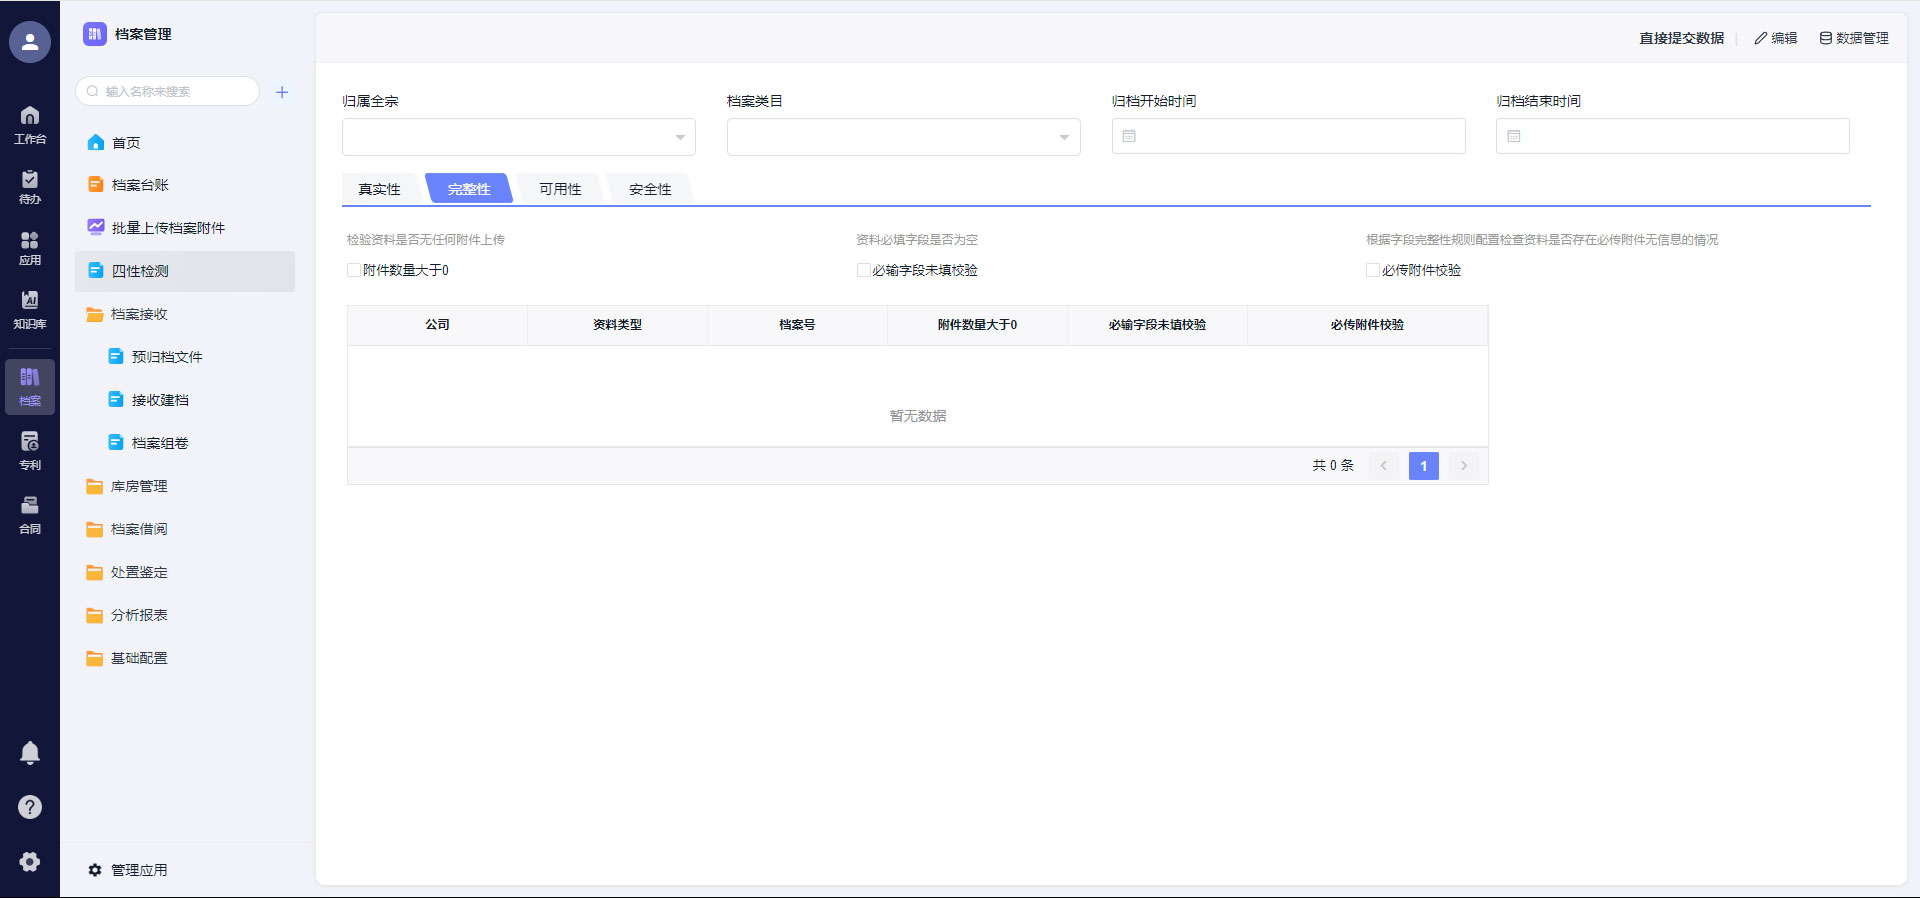Viewport: 1920px width, 898px height.
Task: Check the 必输字段未填校验 checkbox
Action: tap(863, 270)
